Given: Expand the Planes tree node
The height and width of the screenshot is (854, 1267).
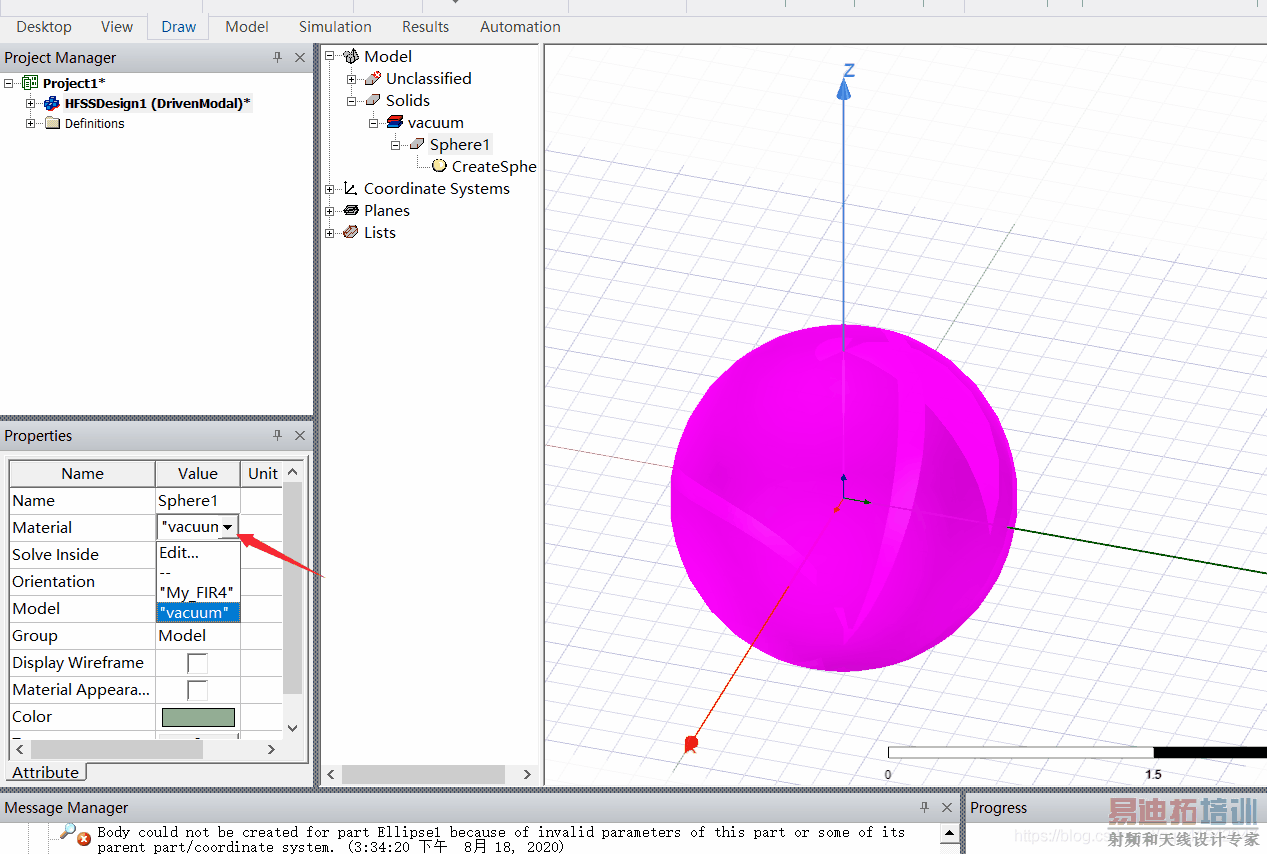Looking at the screenshot, I should (x=330, y=211).
